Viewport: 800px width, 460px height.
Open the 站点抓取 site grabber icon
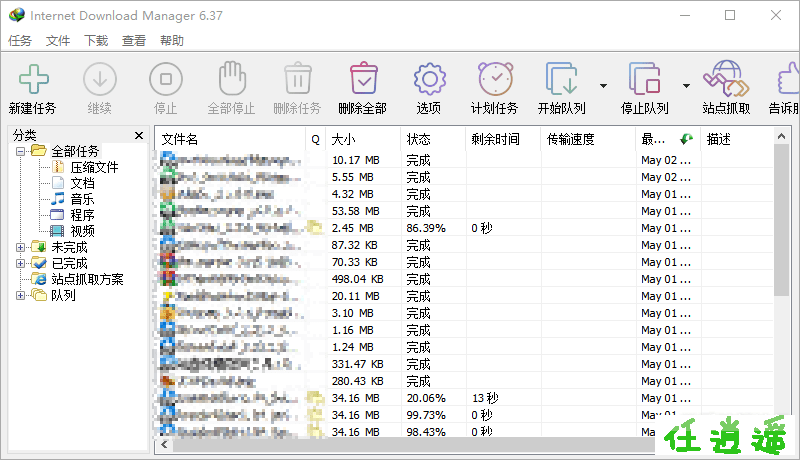(x=726, y=79)
